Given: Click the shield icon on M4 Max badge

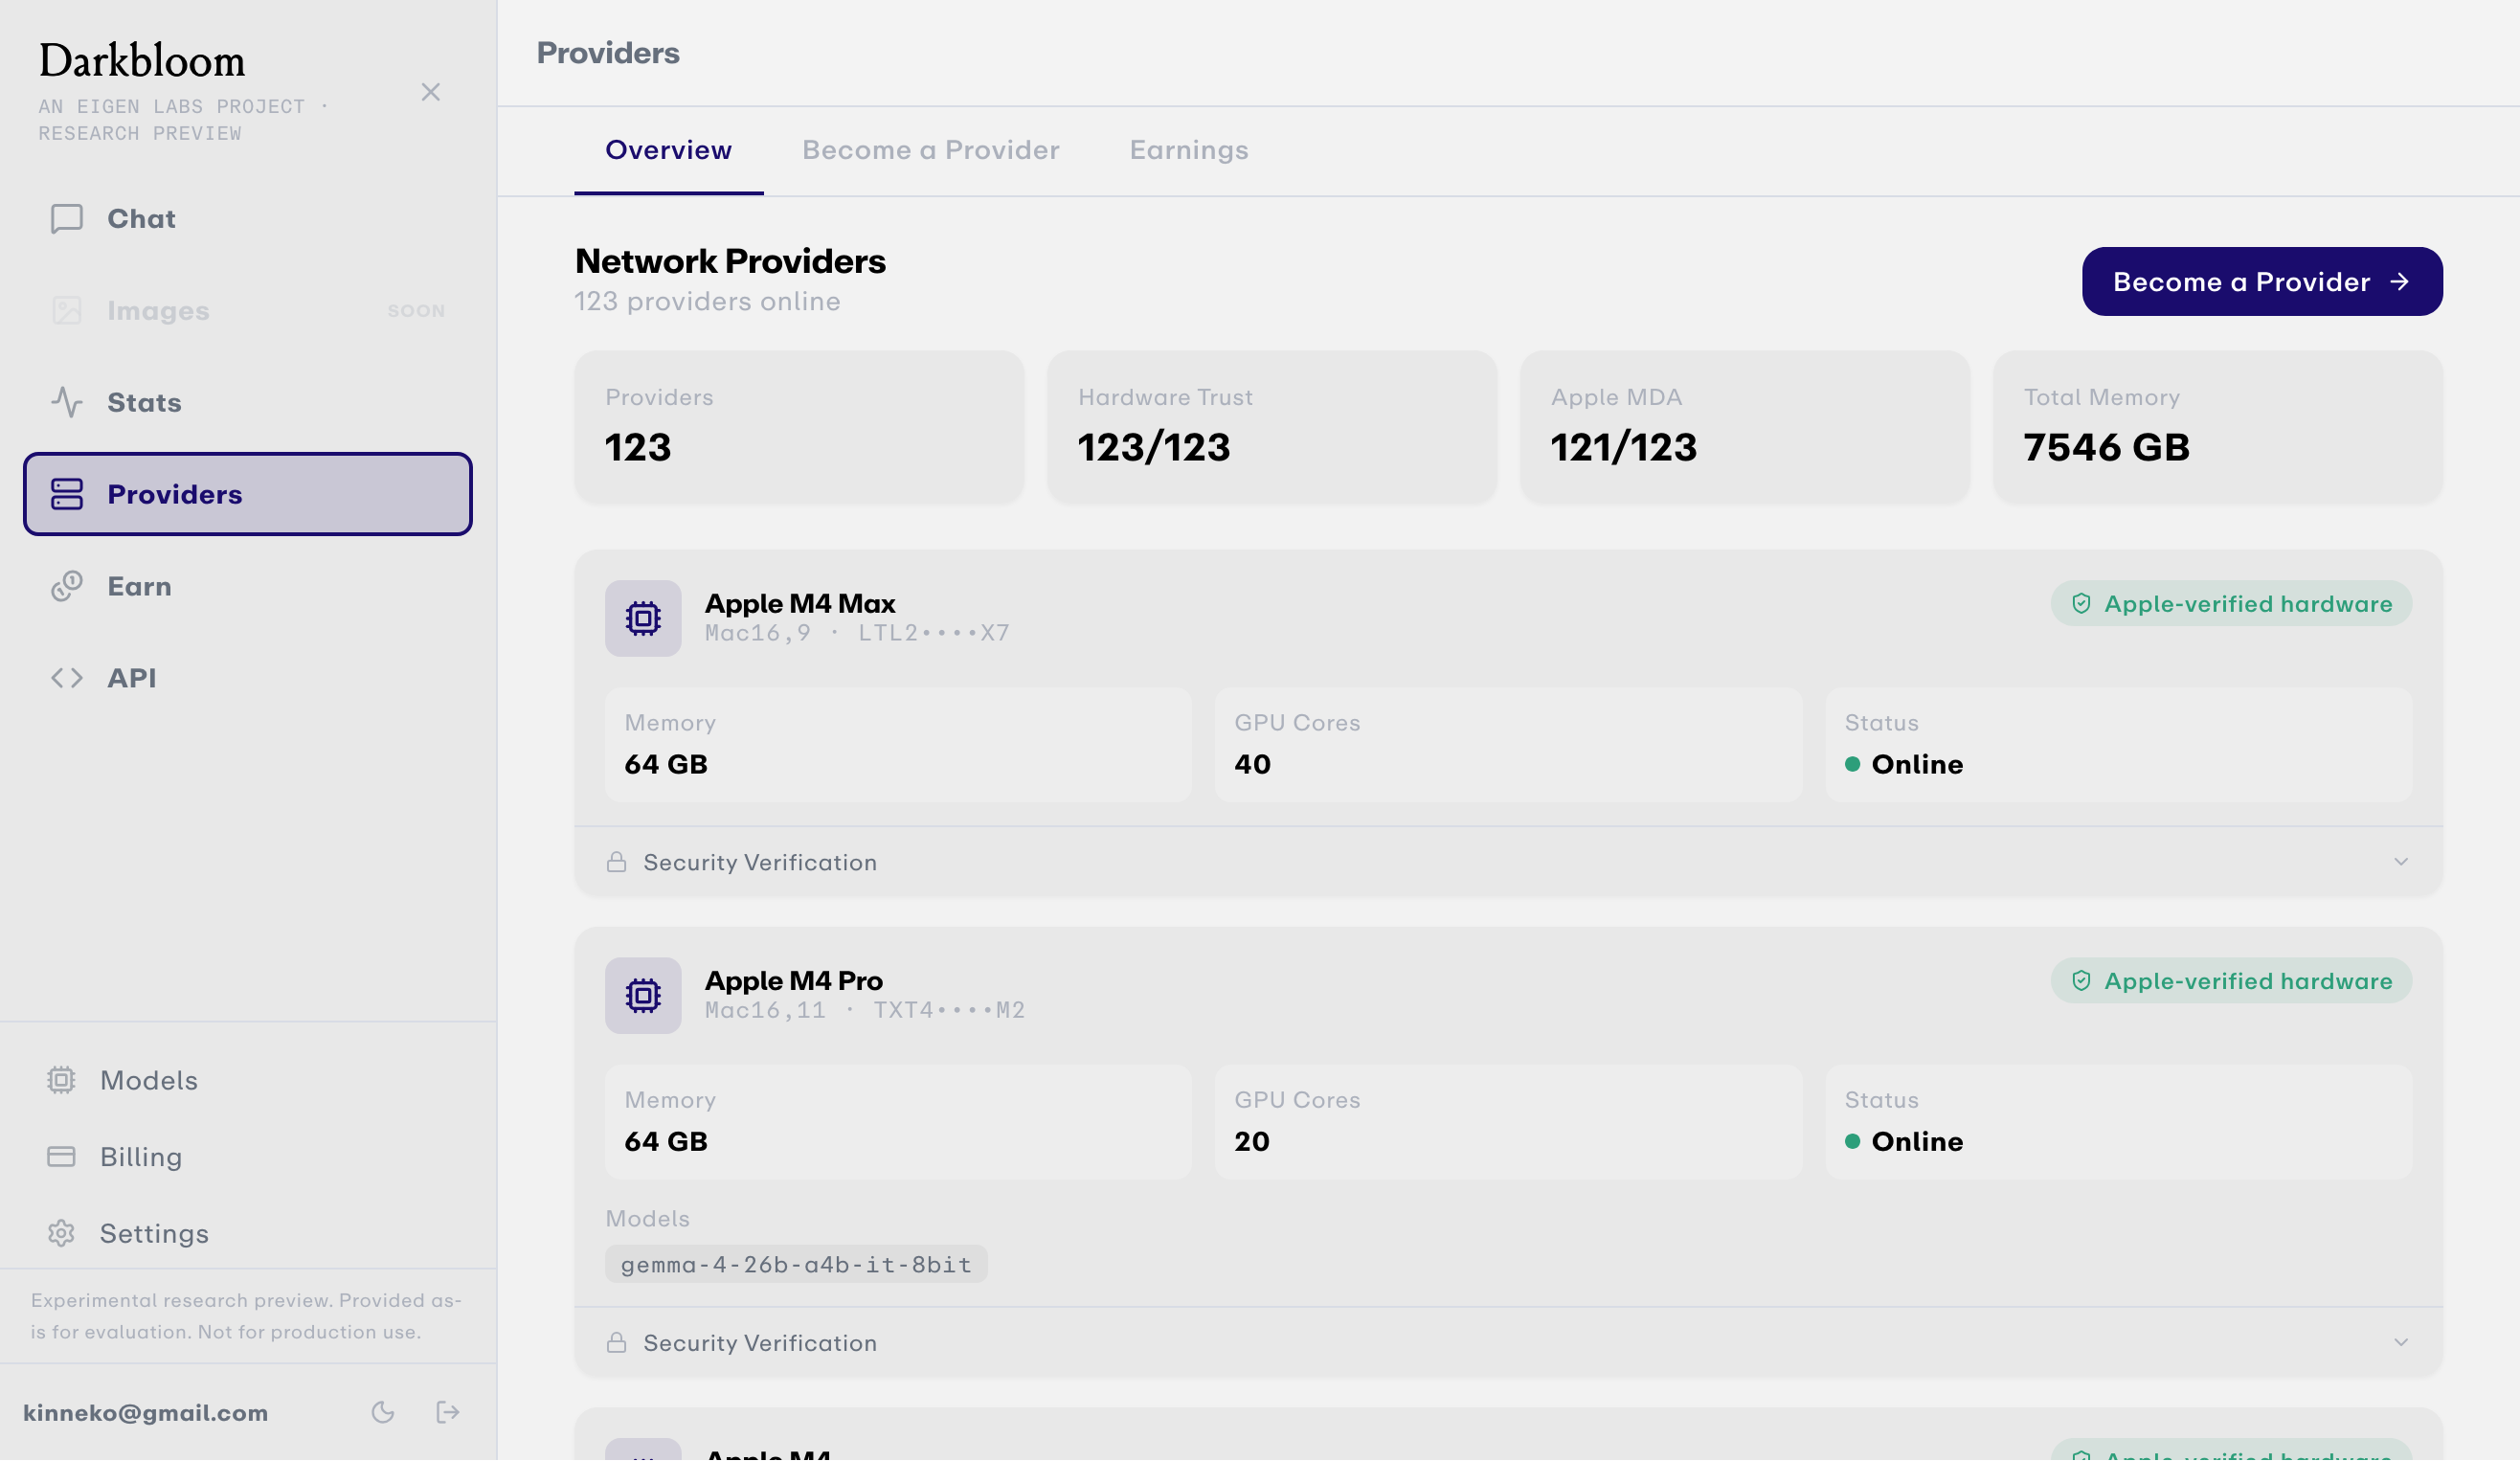Looking at the screenshot, I should pos(2082,604).
